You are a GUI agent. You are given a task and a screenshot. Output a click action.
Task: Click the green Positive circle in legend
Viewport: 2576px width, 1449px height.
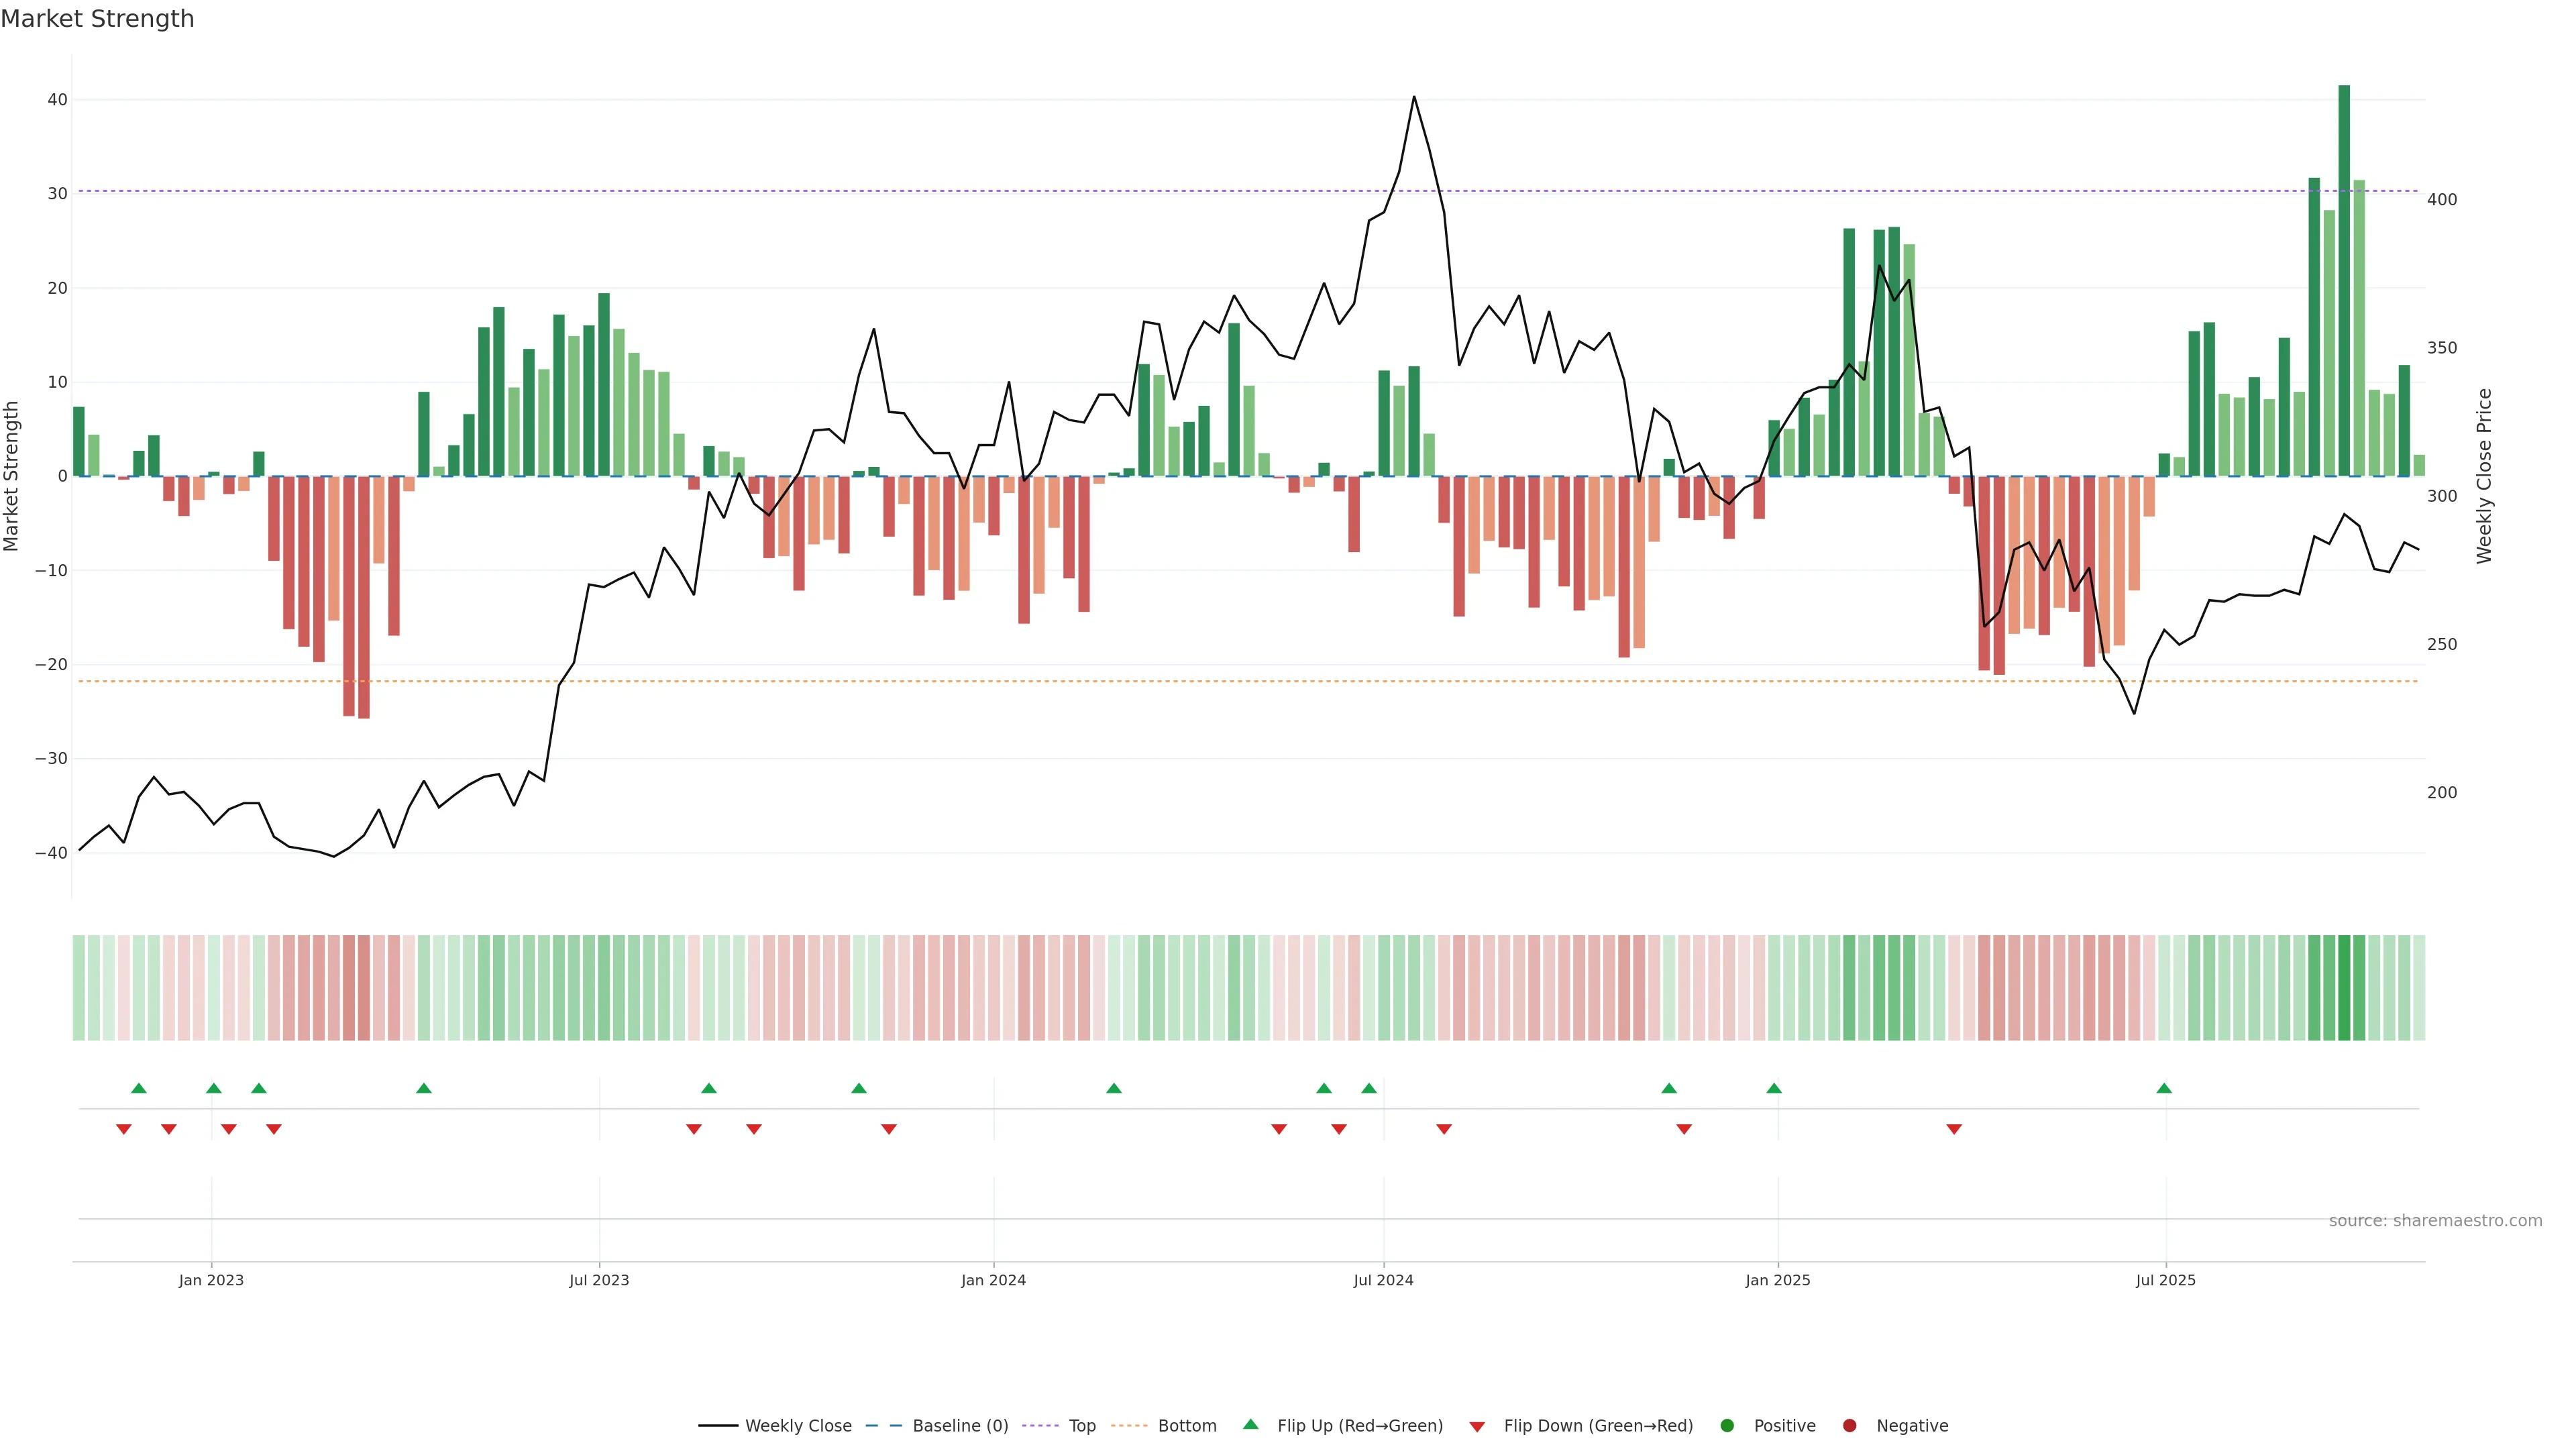pos(1727,1425)
